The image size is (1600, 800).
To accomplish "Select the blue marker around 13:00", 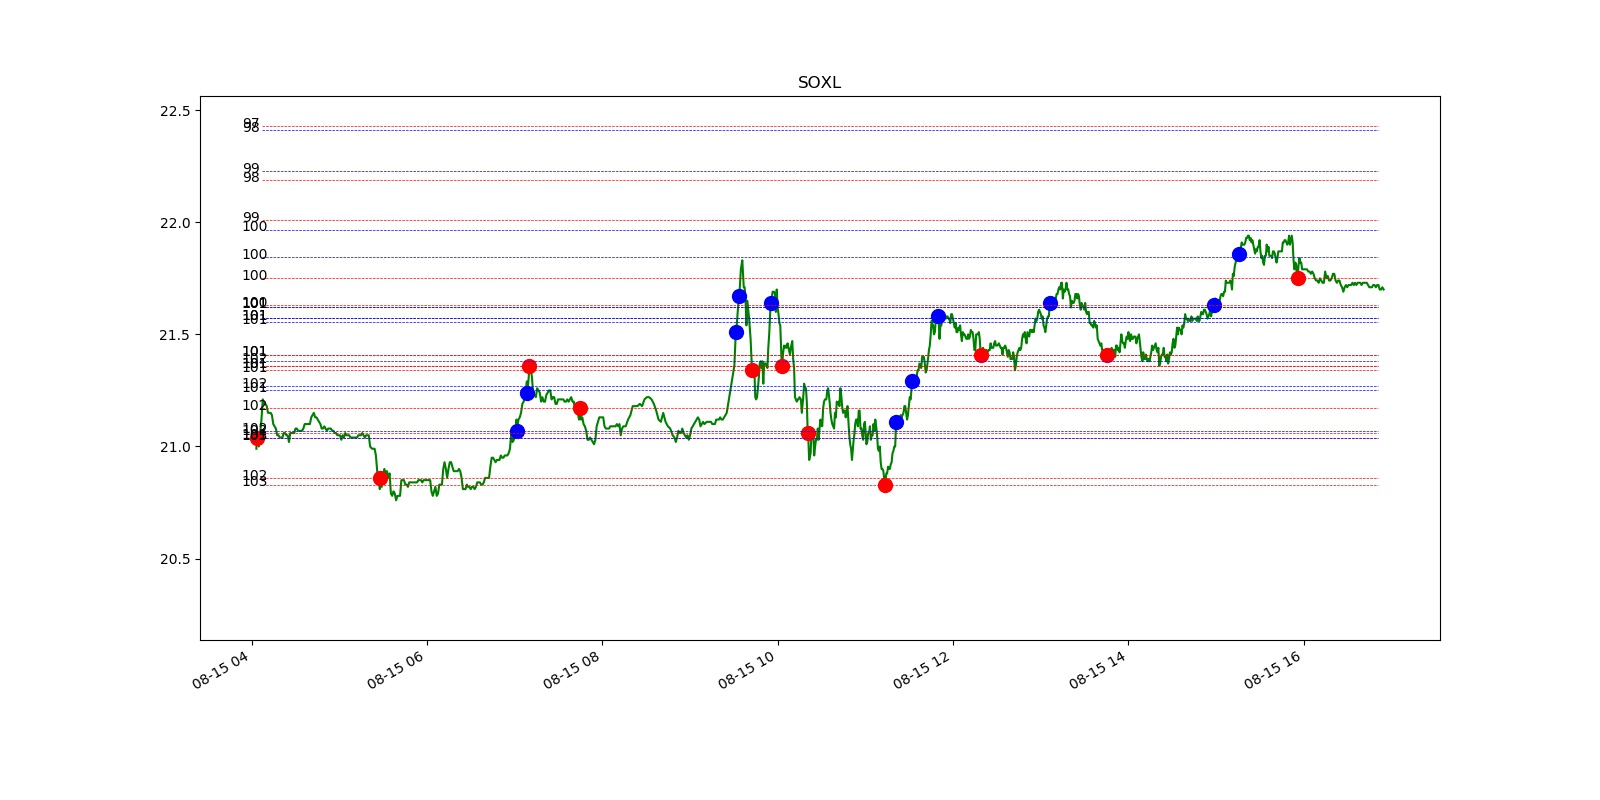I will [1050, 303].
